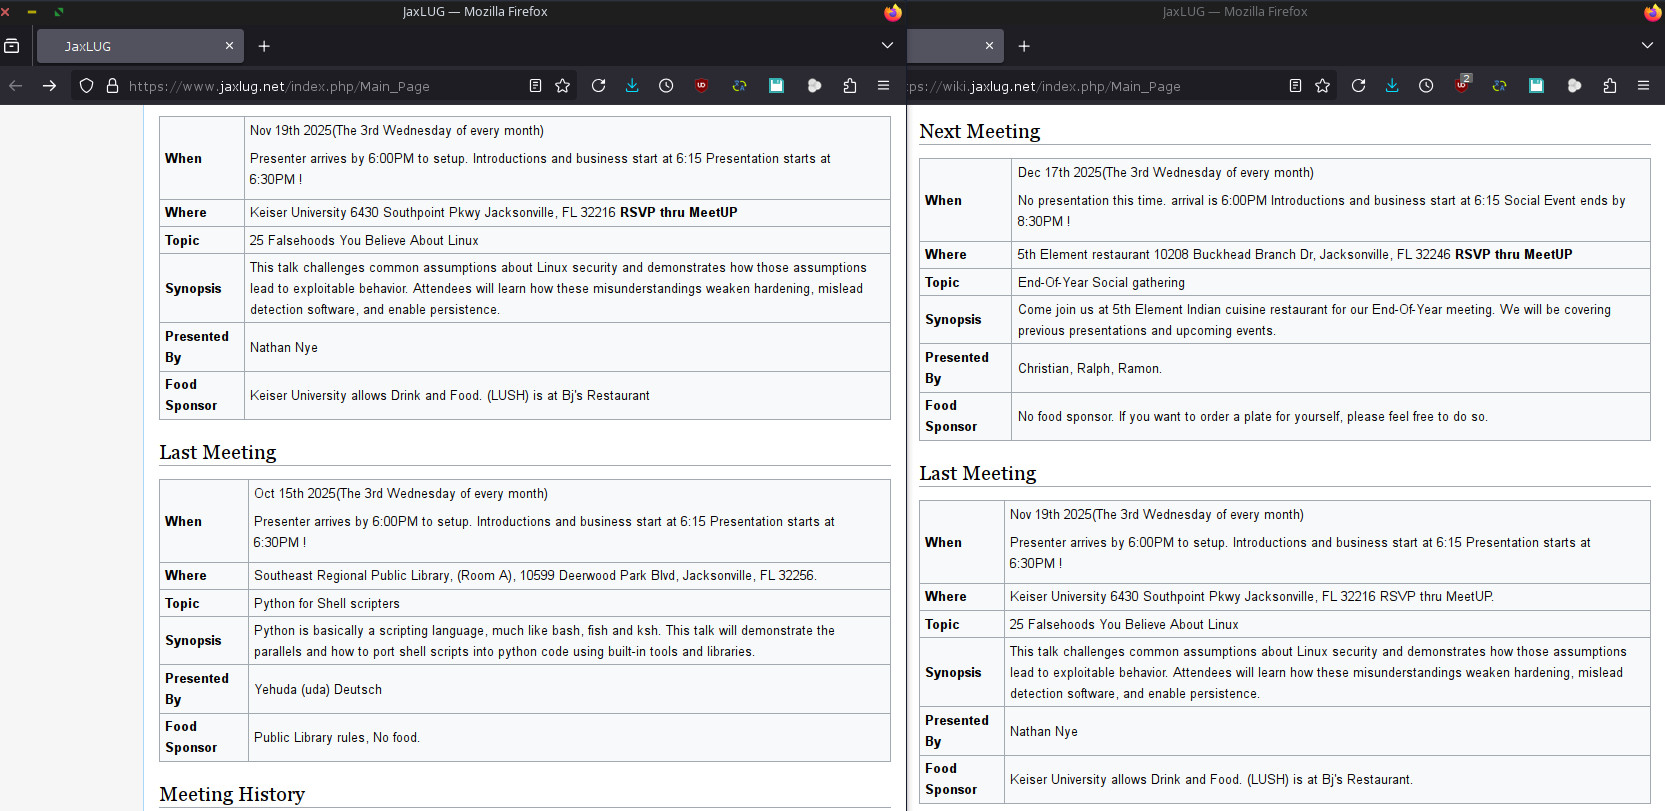Toggle Reader View in the left window

coord(535,86)
